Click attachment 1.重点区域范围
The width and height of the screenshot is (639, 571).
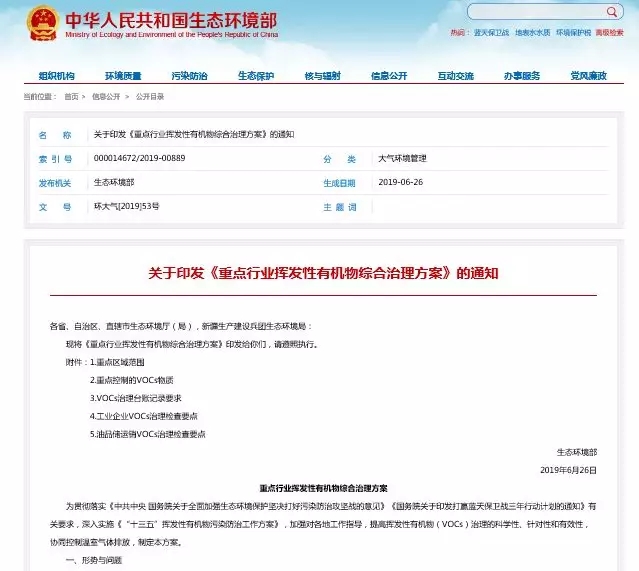(x=117, y=362)
